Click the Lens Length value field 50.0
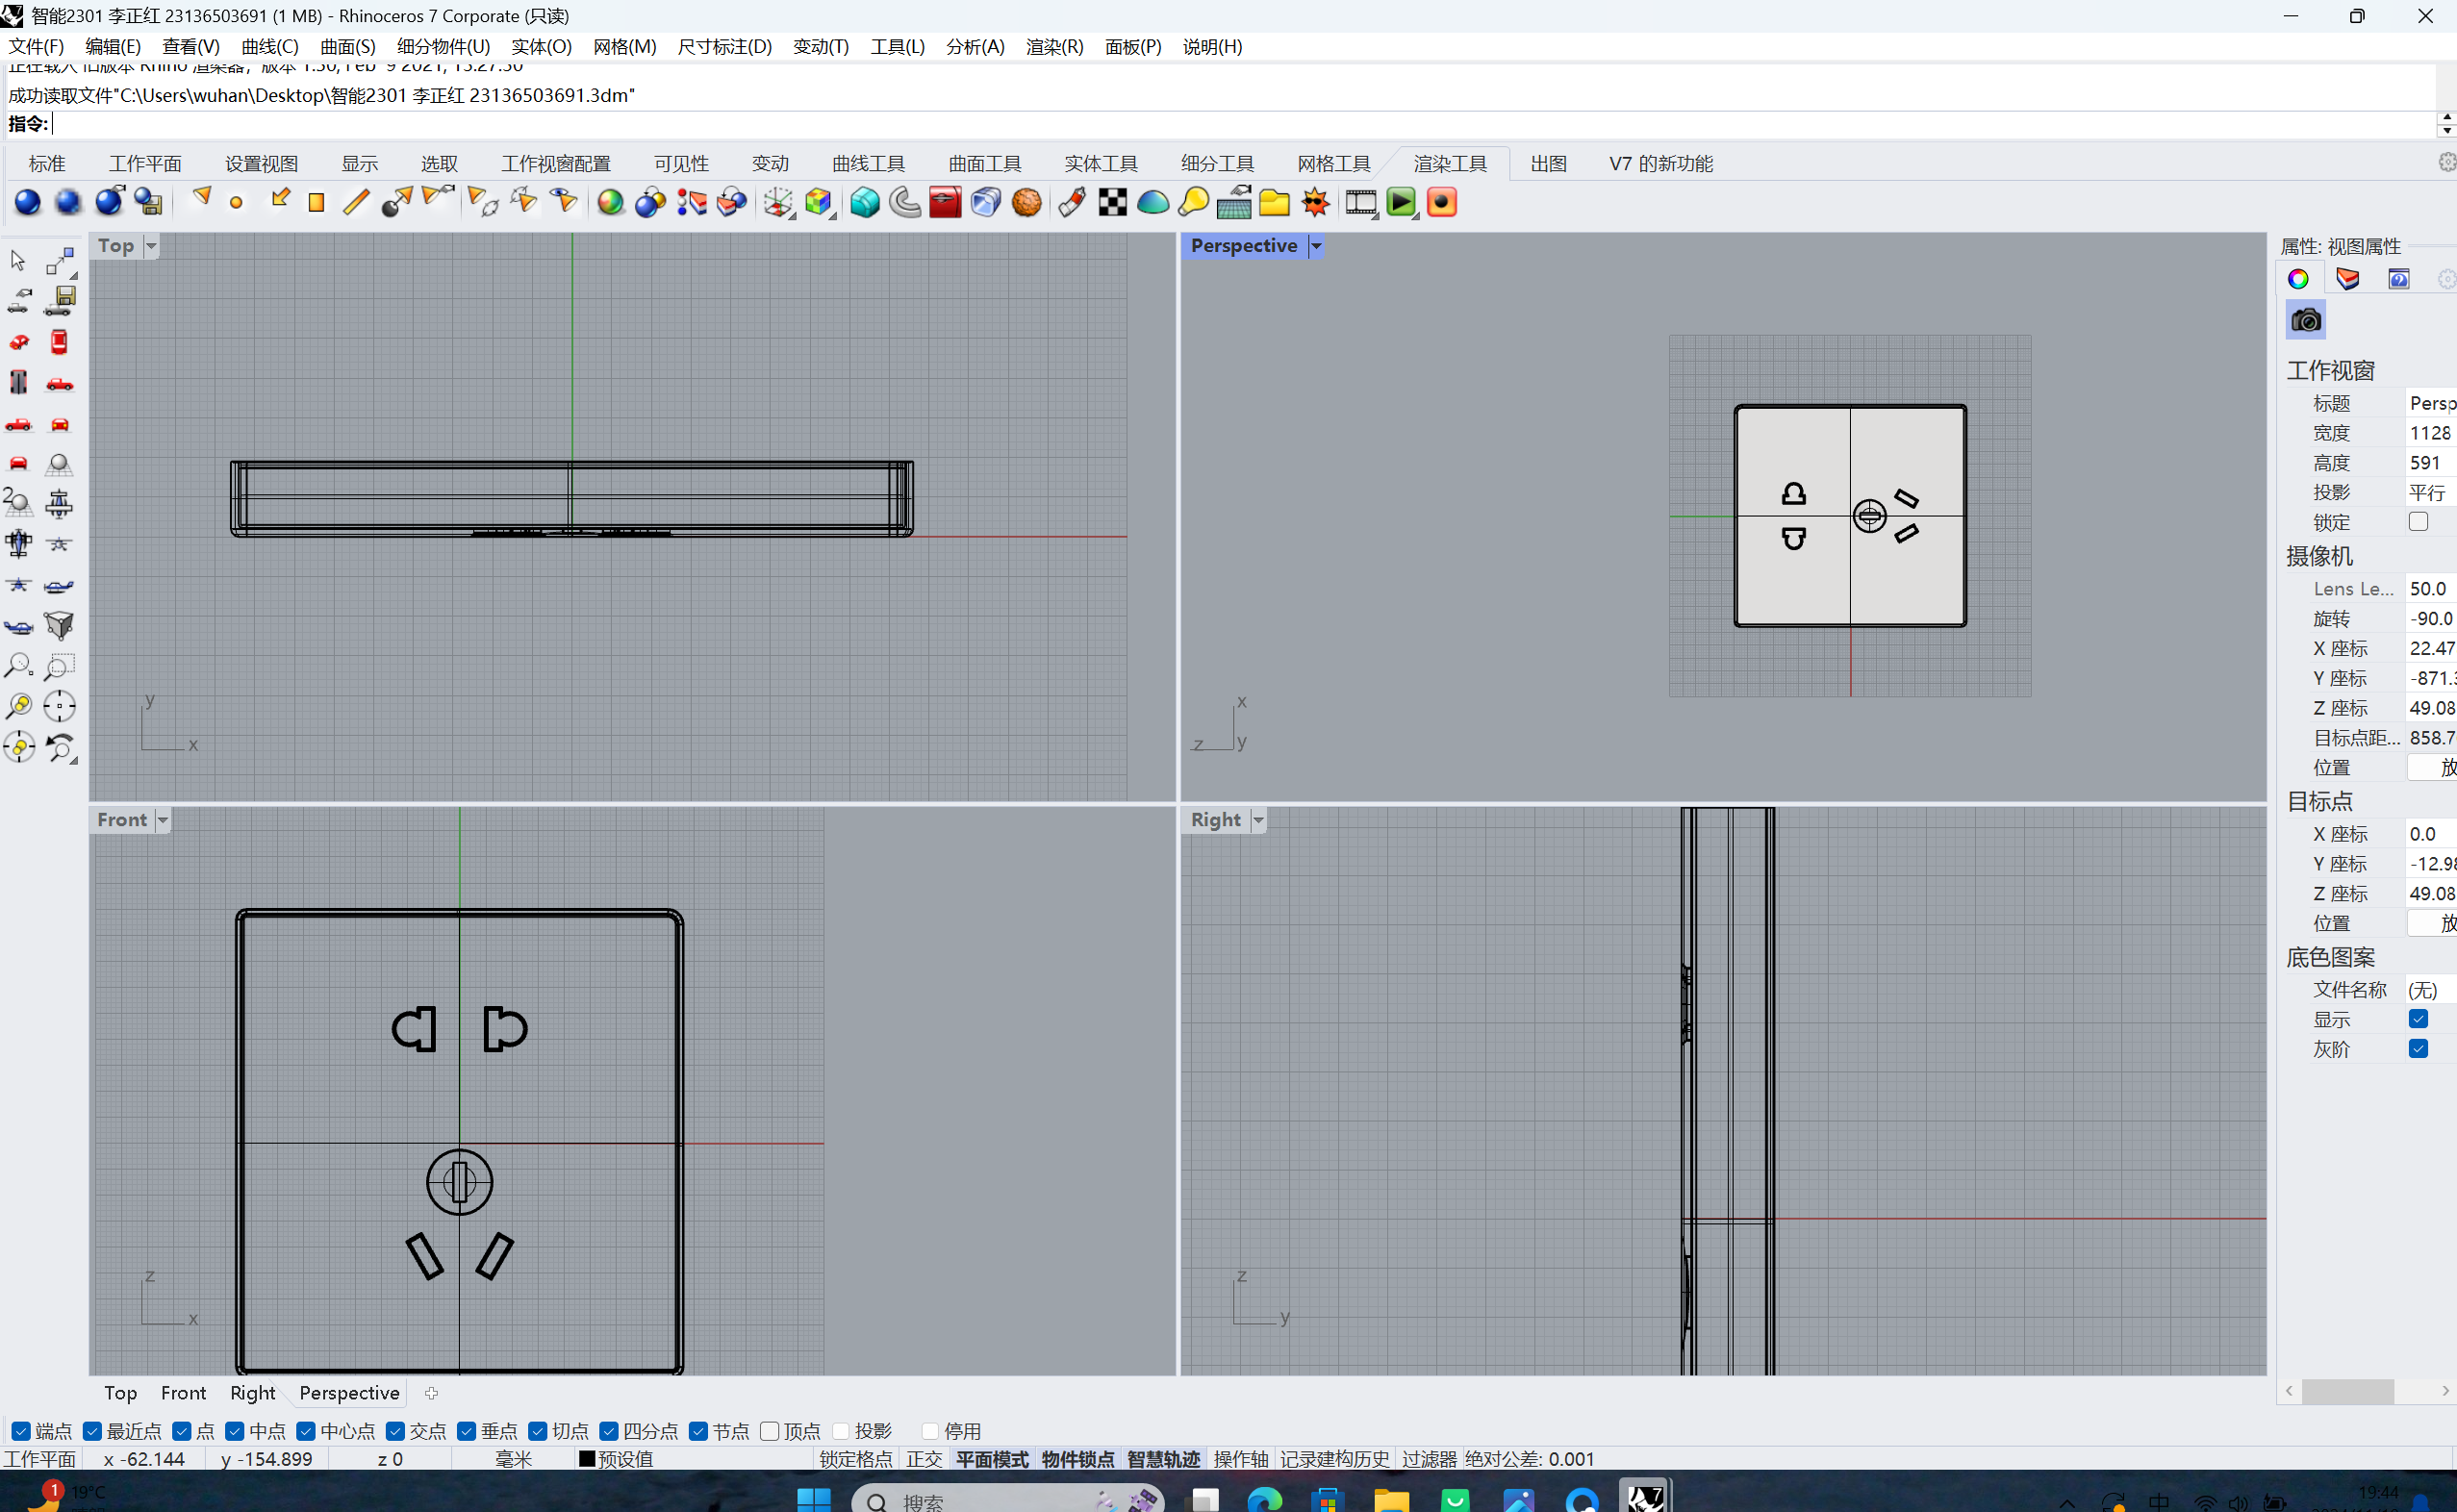This screenshot has height=1512, width=2457. coord(2431,588)
